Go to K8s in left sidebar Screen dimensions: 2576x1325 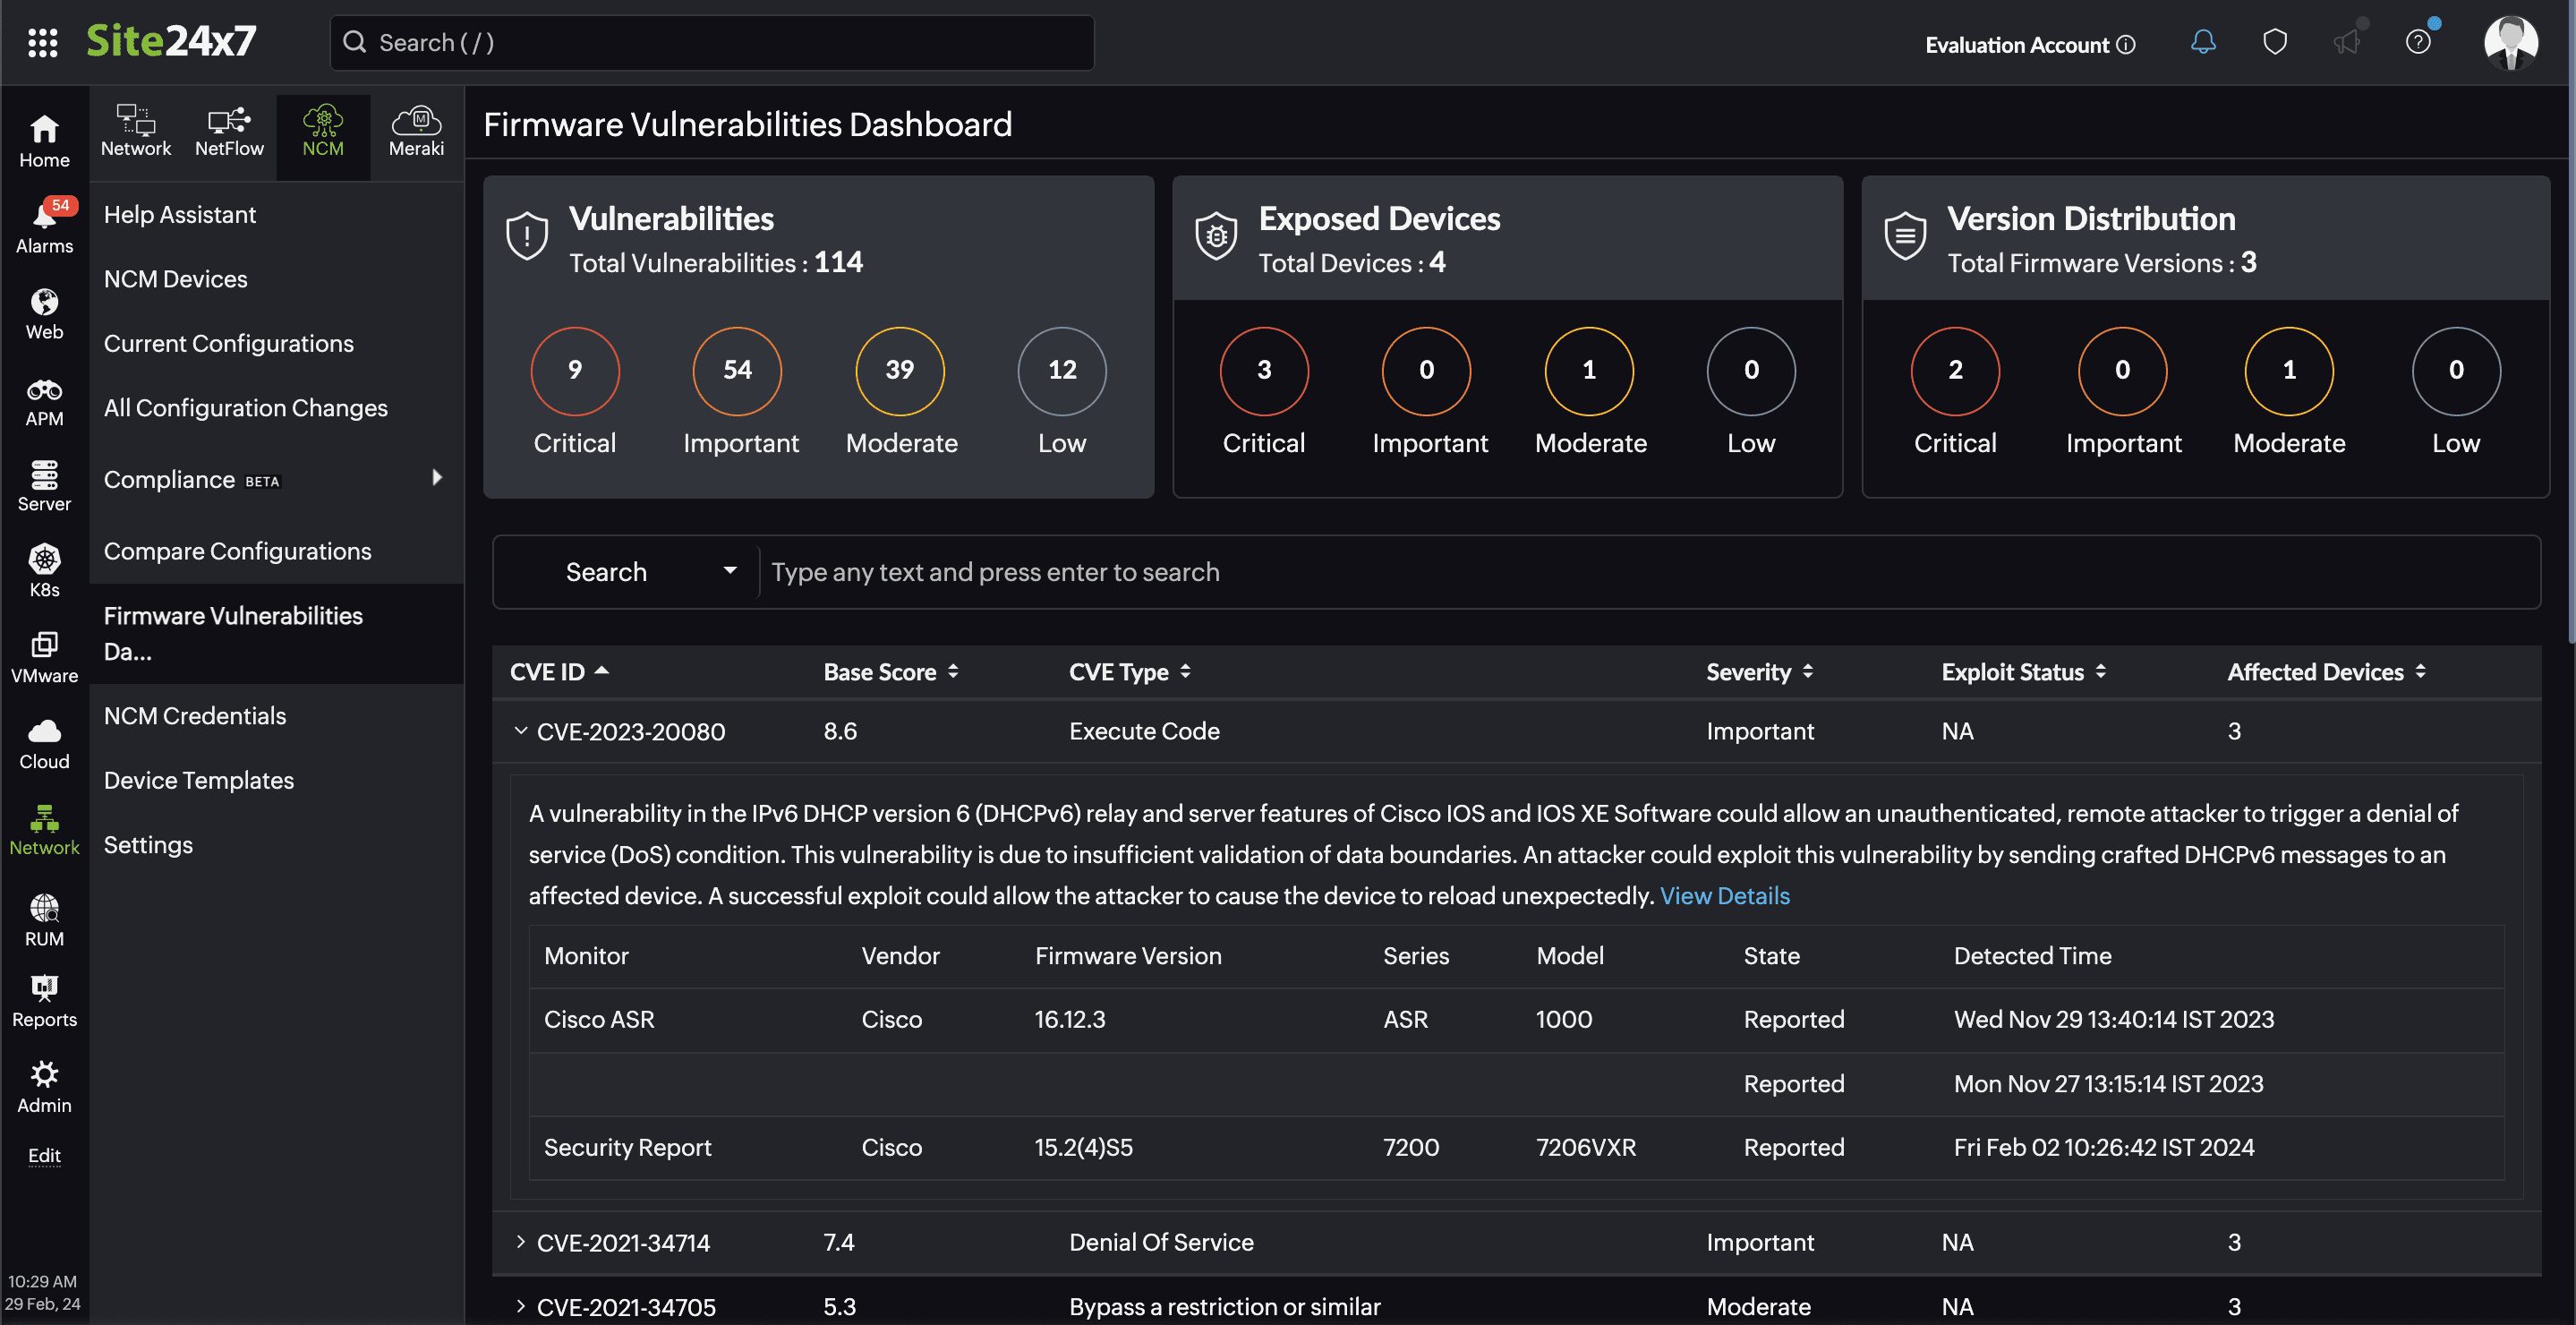click(44, 570)
